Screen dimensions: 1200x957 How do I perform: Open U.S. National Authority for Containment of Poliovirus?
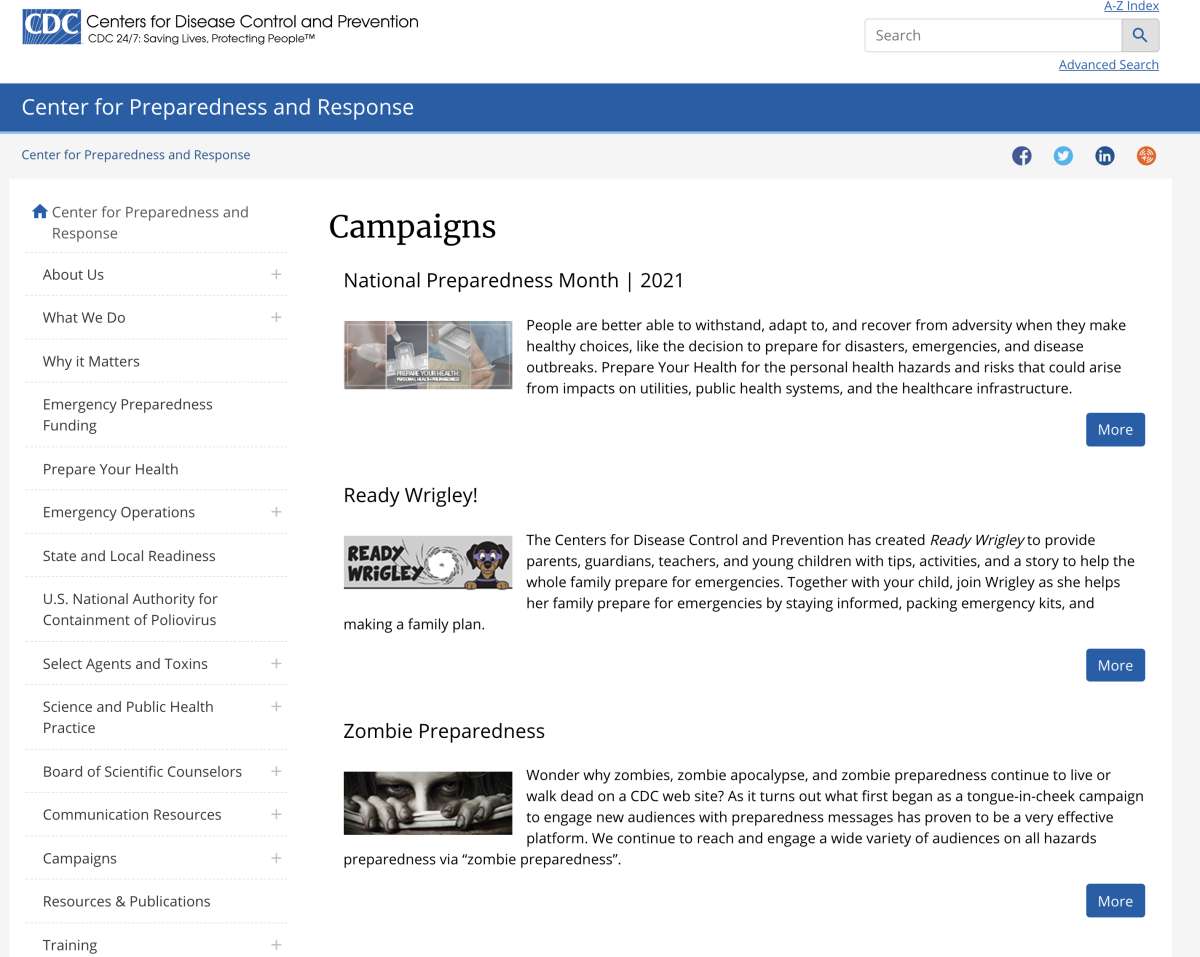(130, 609)
